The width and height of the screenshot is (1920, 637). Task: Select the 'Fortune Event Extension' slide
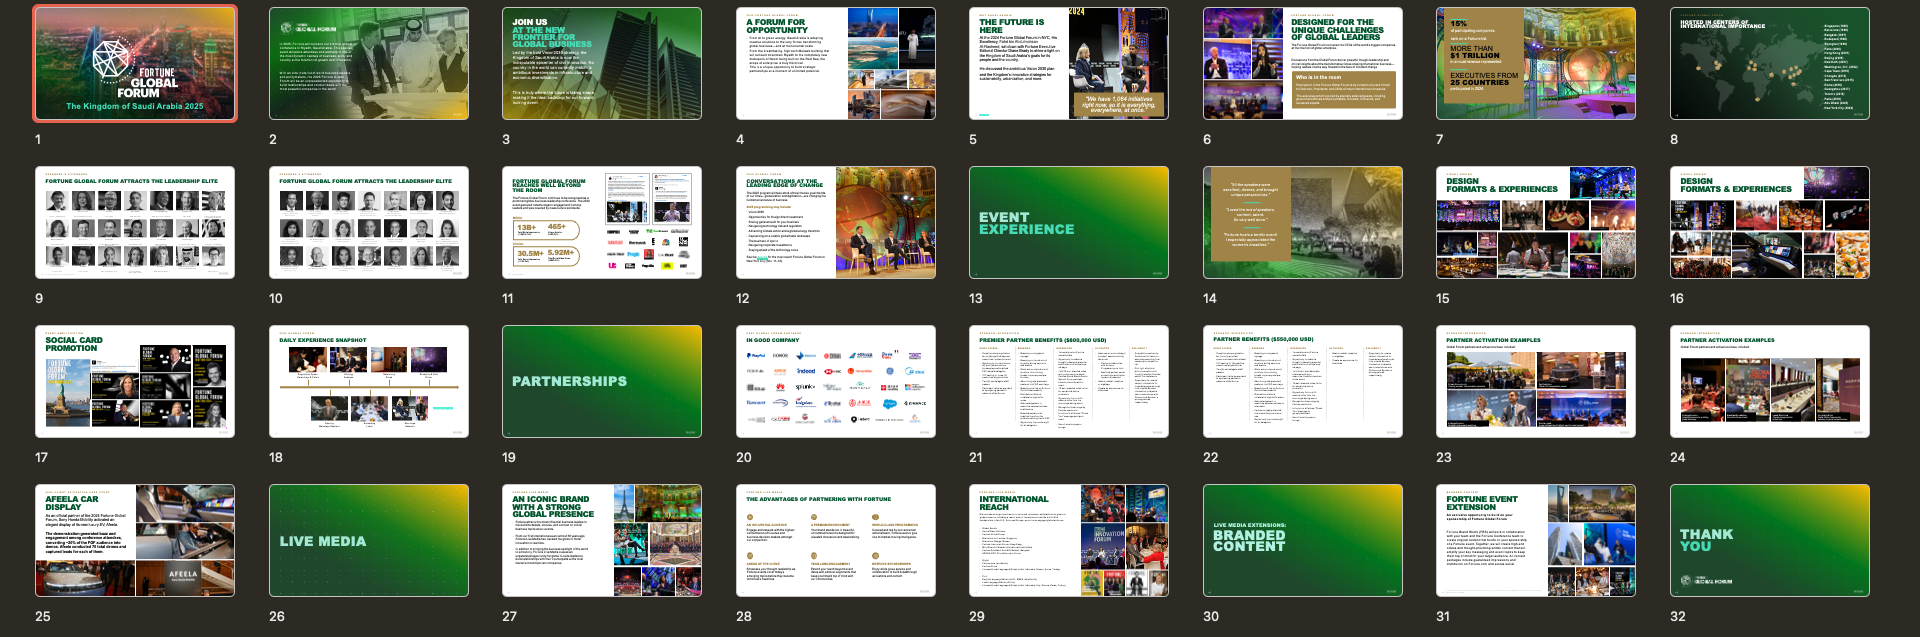1536,541
